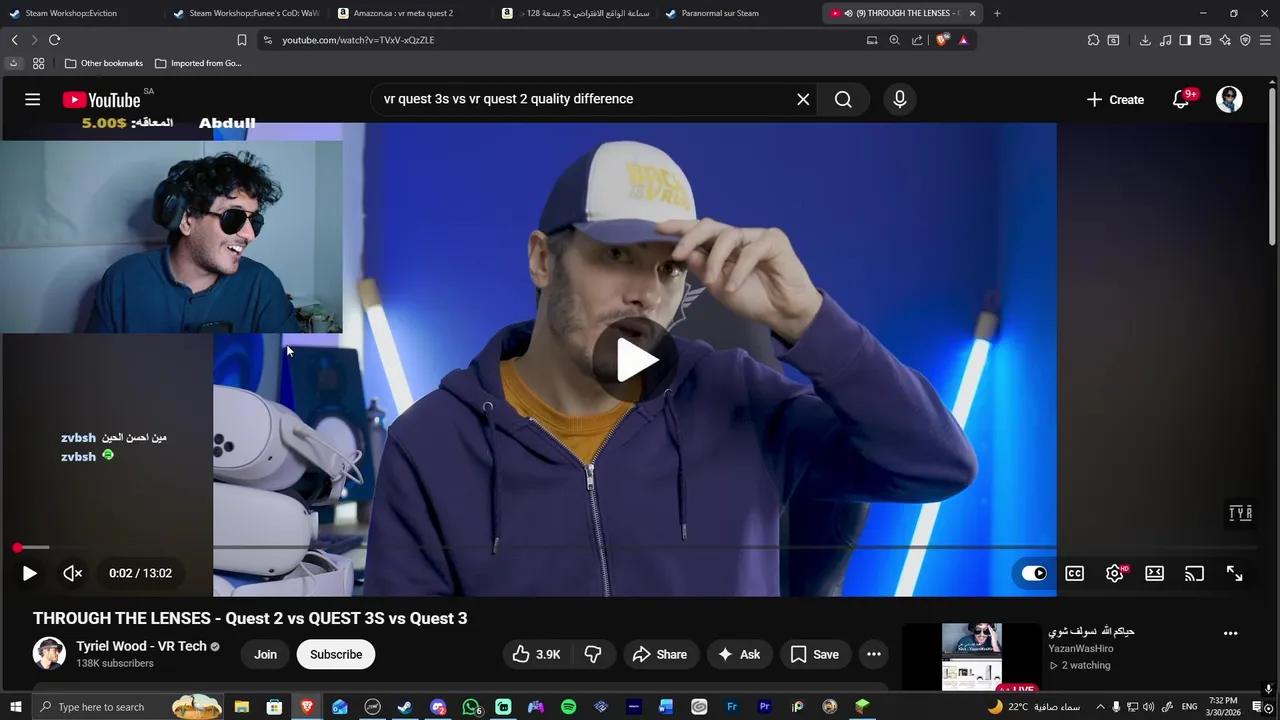
Task: Open video quality settings gear
Action: (x=1115, y=573)
